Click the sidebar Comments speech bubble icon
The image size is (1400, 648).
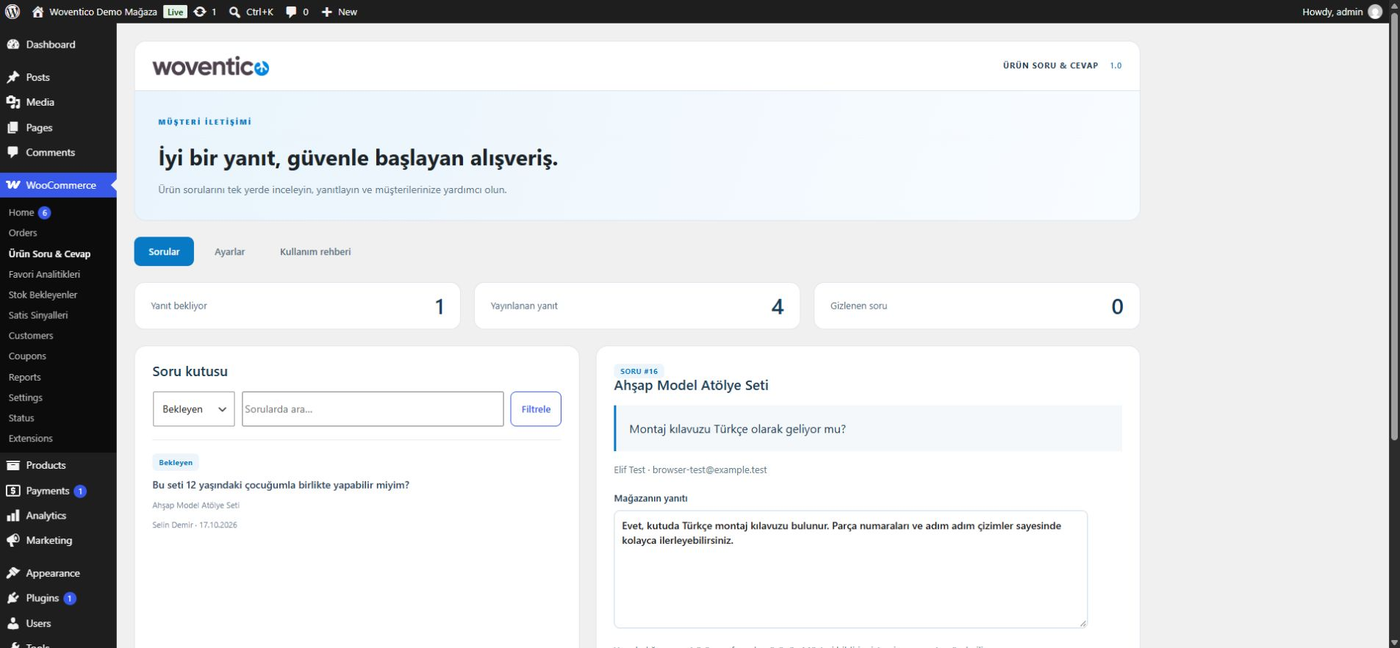coord(13,153)
